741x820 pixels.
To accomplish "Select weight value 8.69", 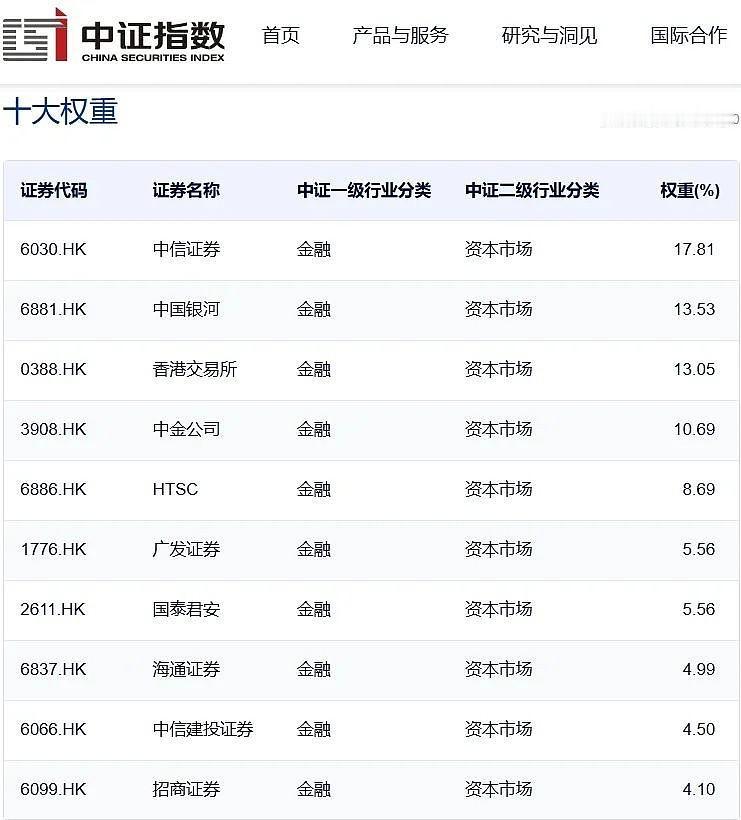I will pos(699,489).
